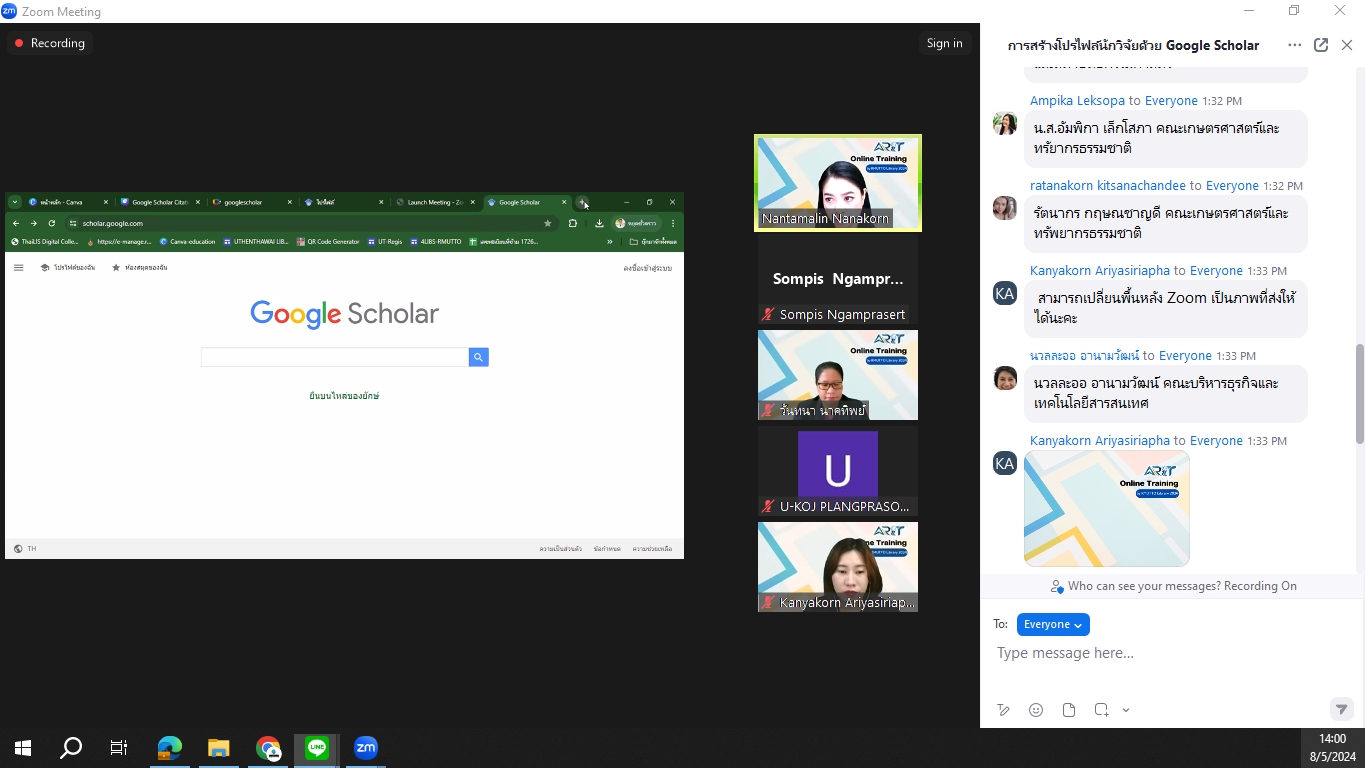Select the U-KOJ PLANGPRASO participant tile
Viewport: 1365px width, 768px height.
838,471
